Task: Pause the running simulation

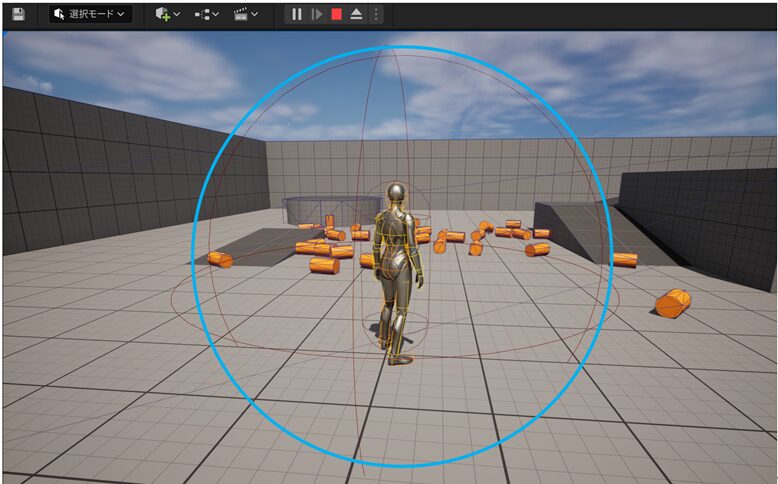Action: click(x=297, y=14)
